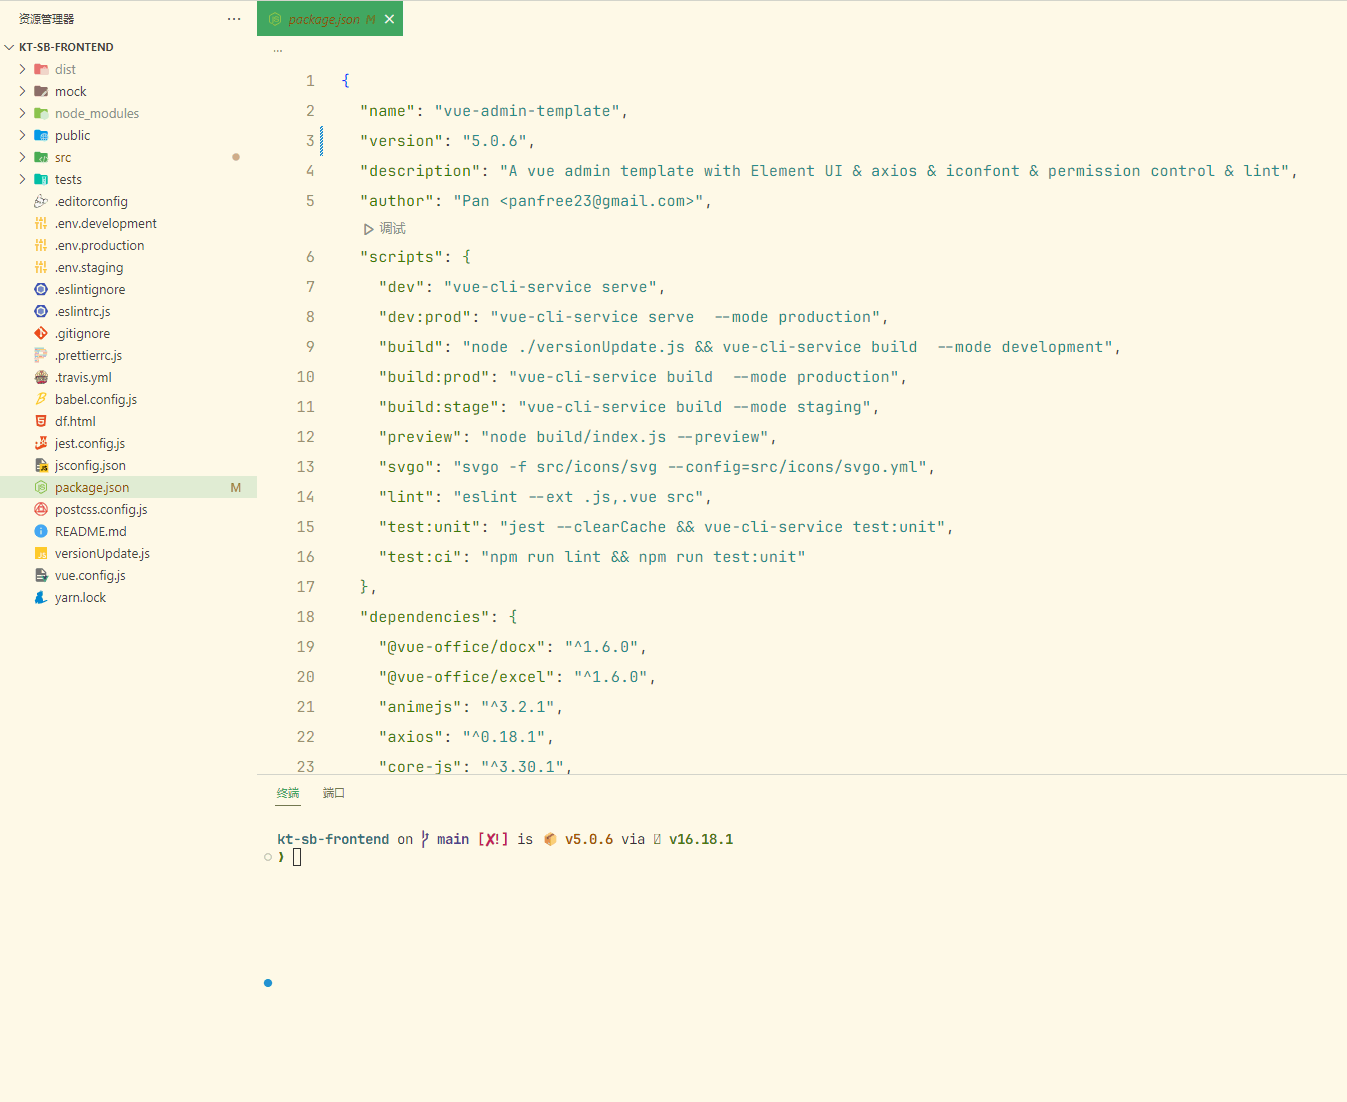The height and width of the screenshot is (1102, 1347).
Task: Switch to the 端口 ports panel tab
Action: [x=334, y=793]
